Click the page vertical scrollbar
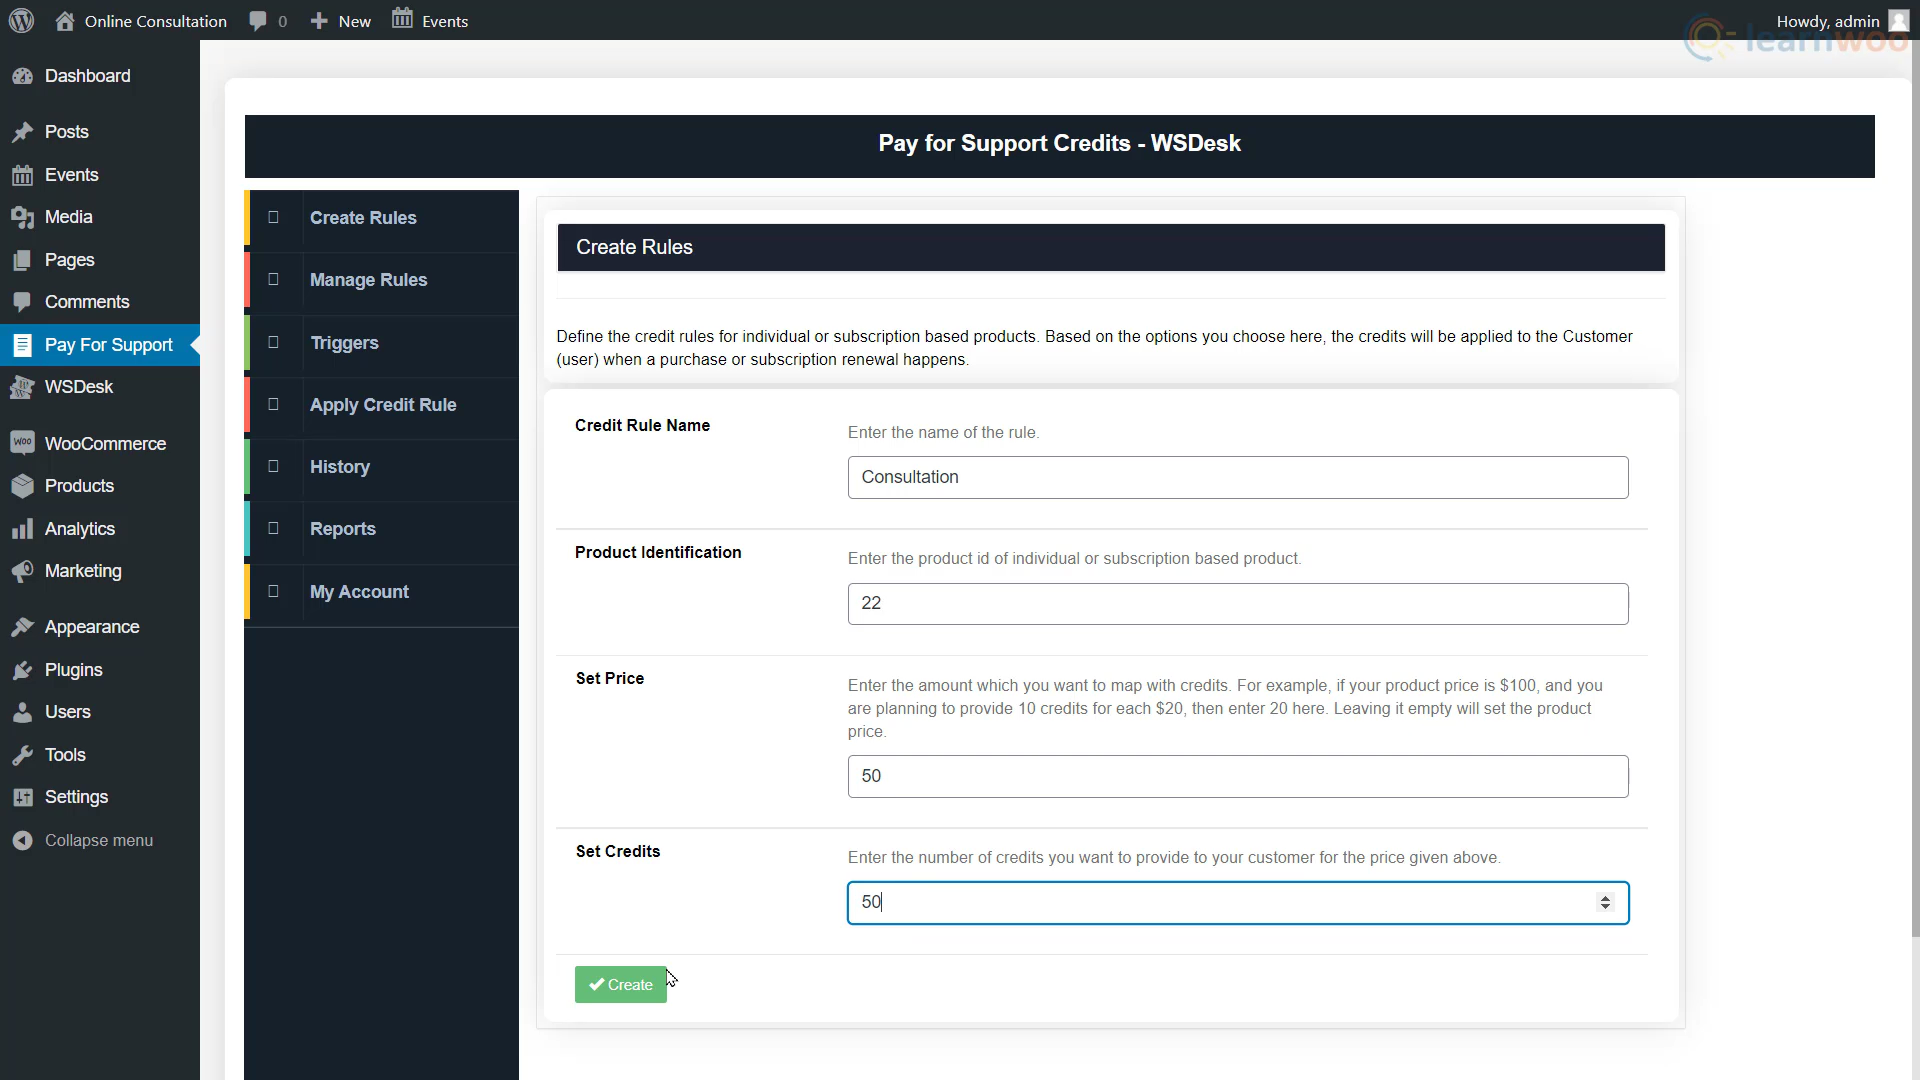 (x=1915, y=490)
